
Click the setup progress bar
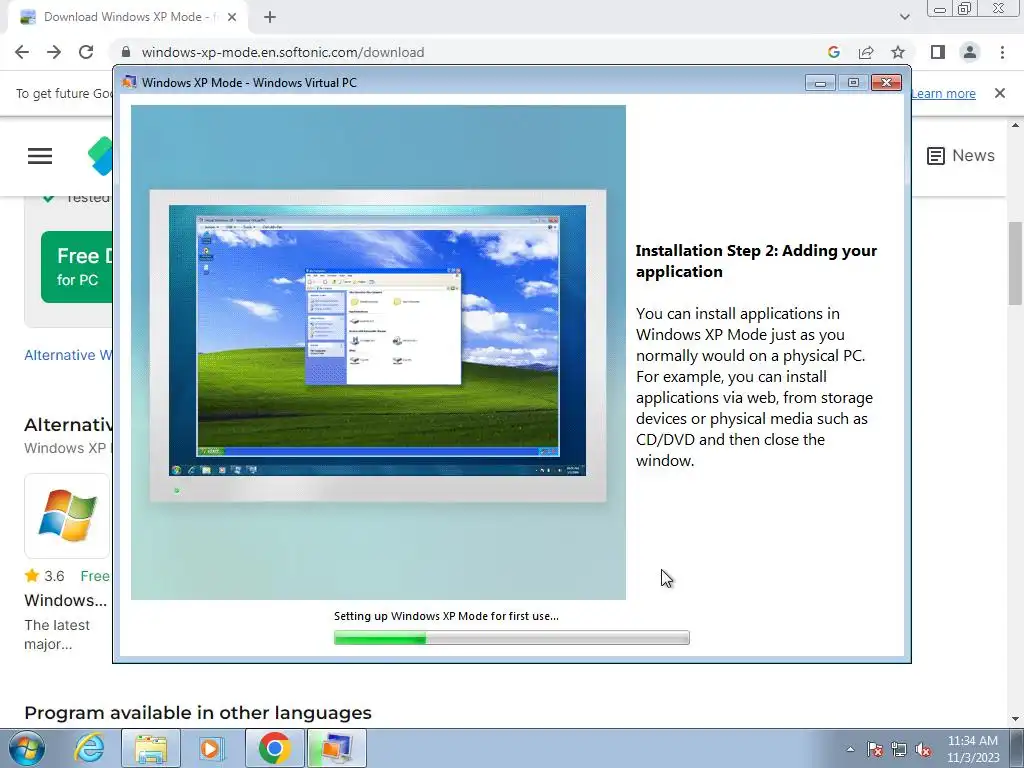(x=511, y=638)
